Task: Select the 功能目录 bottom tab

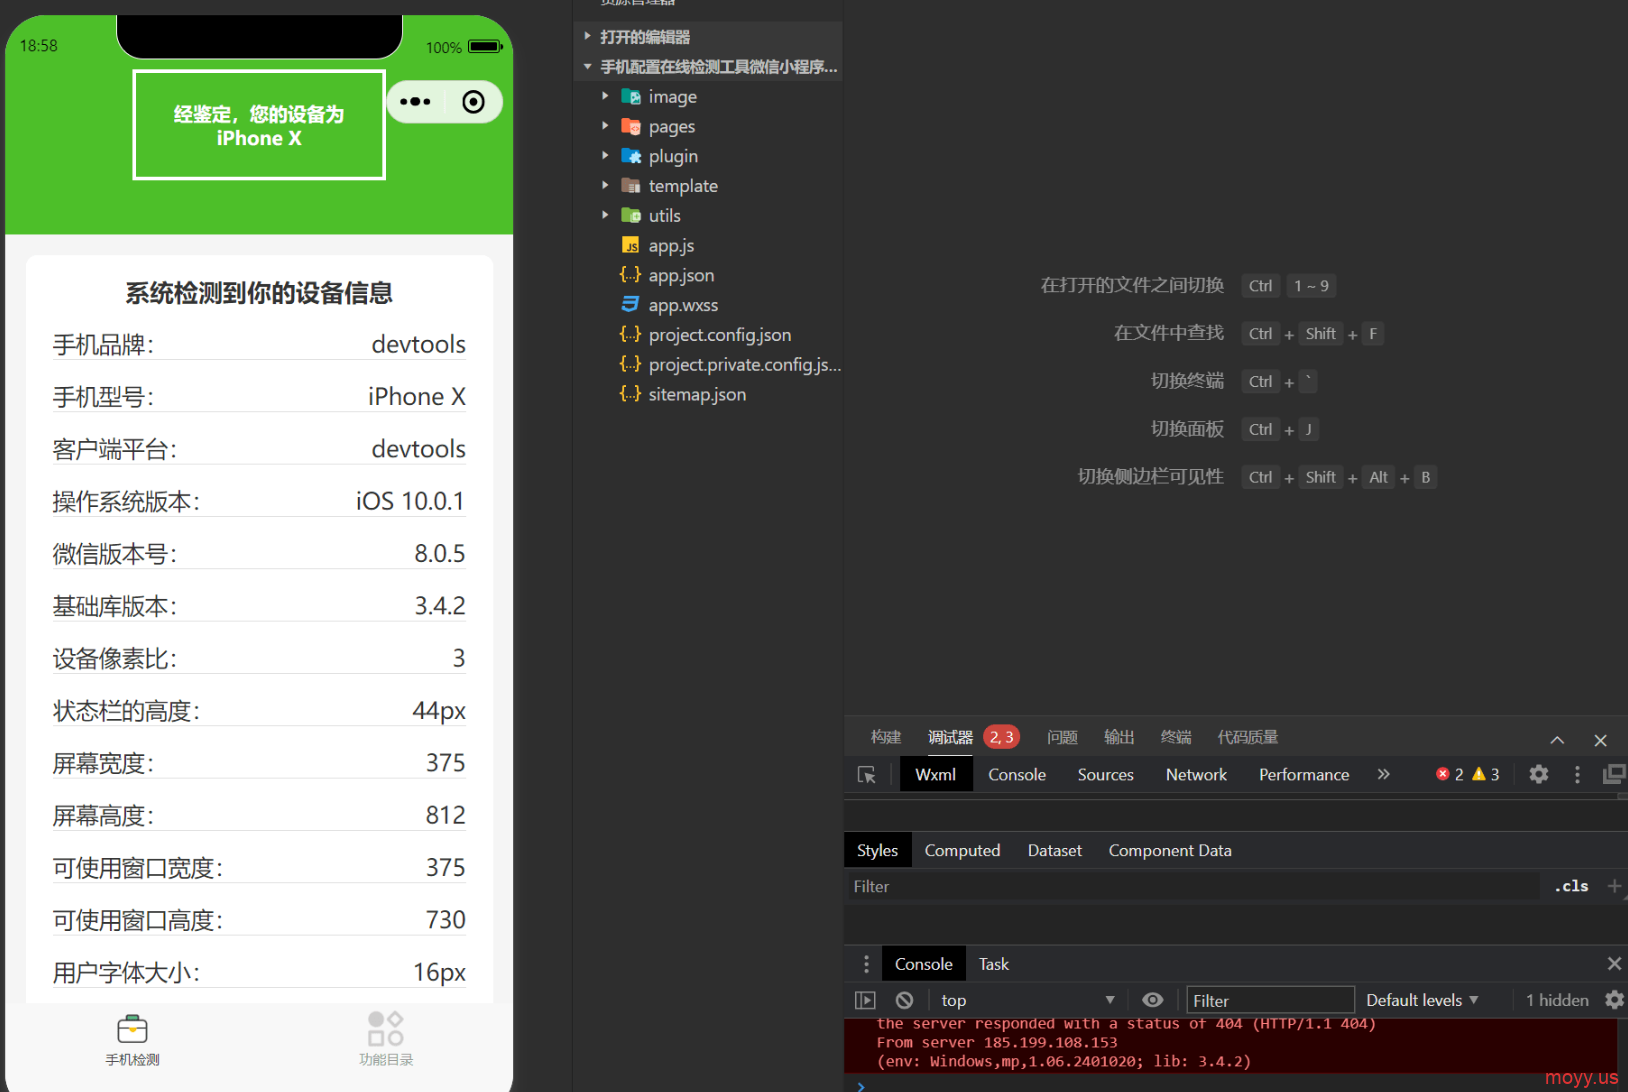Action: pyautogui.click(x=386, y=1040)
